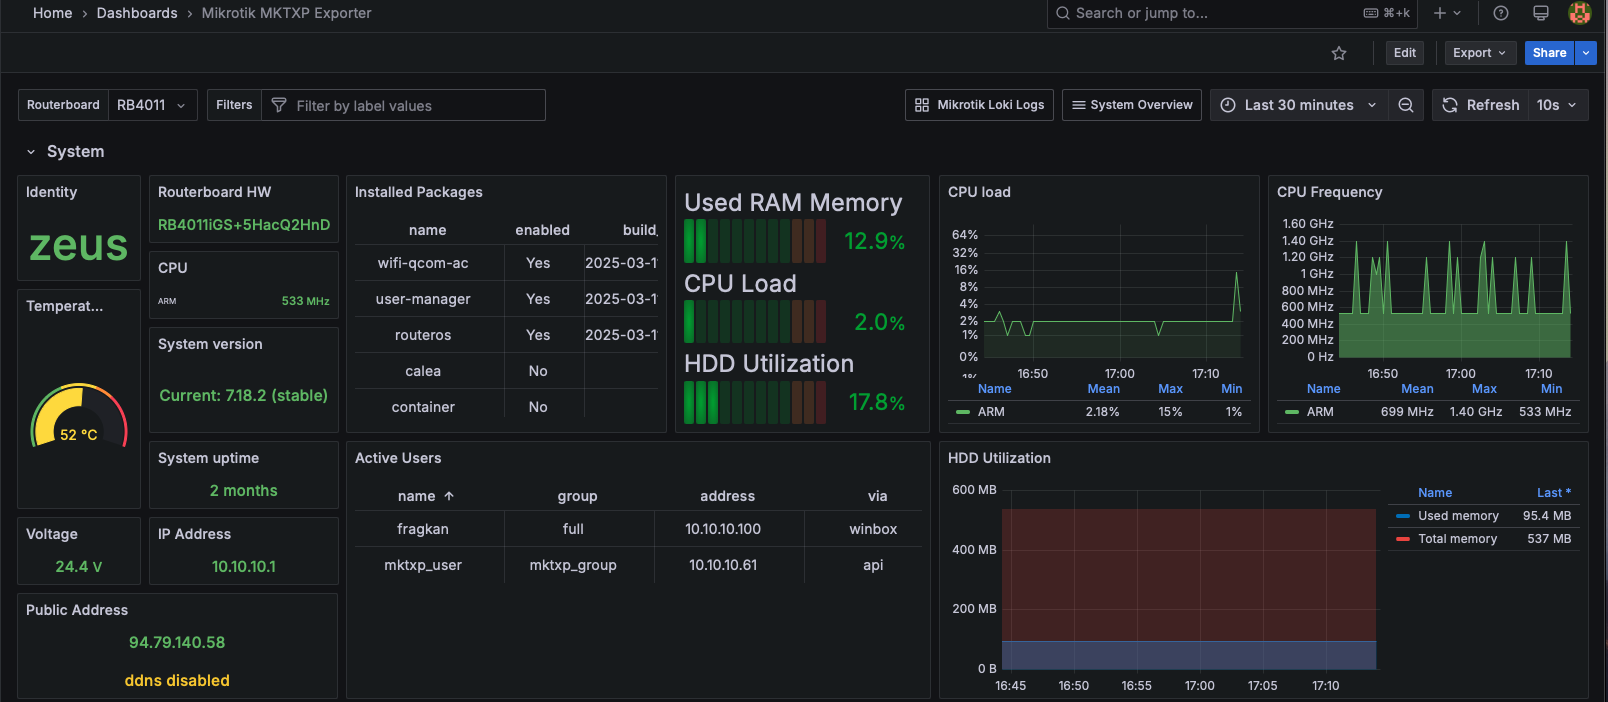Open the news feed icon in header
Viewport: 1608px width, 702px height.
point(1540,13)
